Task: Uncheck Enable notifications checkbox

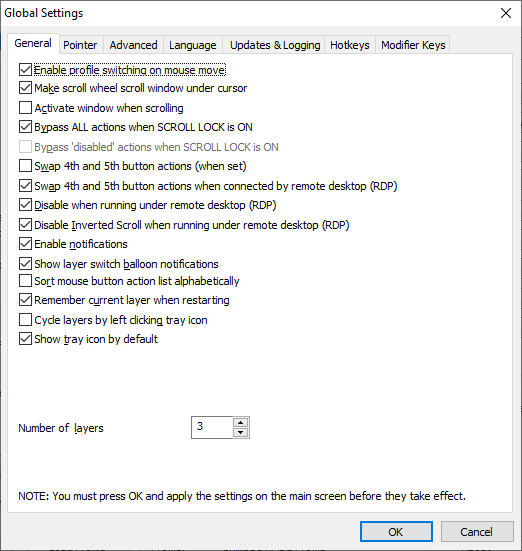Action: tap(25, 244)
